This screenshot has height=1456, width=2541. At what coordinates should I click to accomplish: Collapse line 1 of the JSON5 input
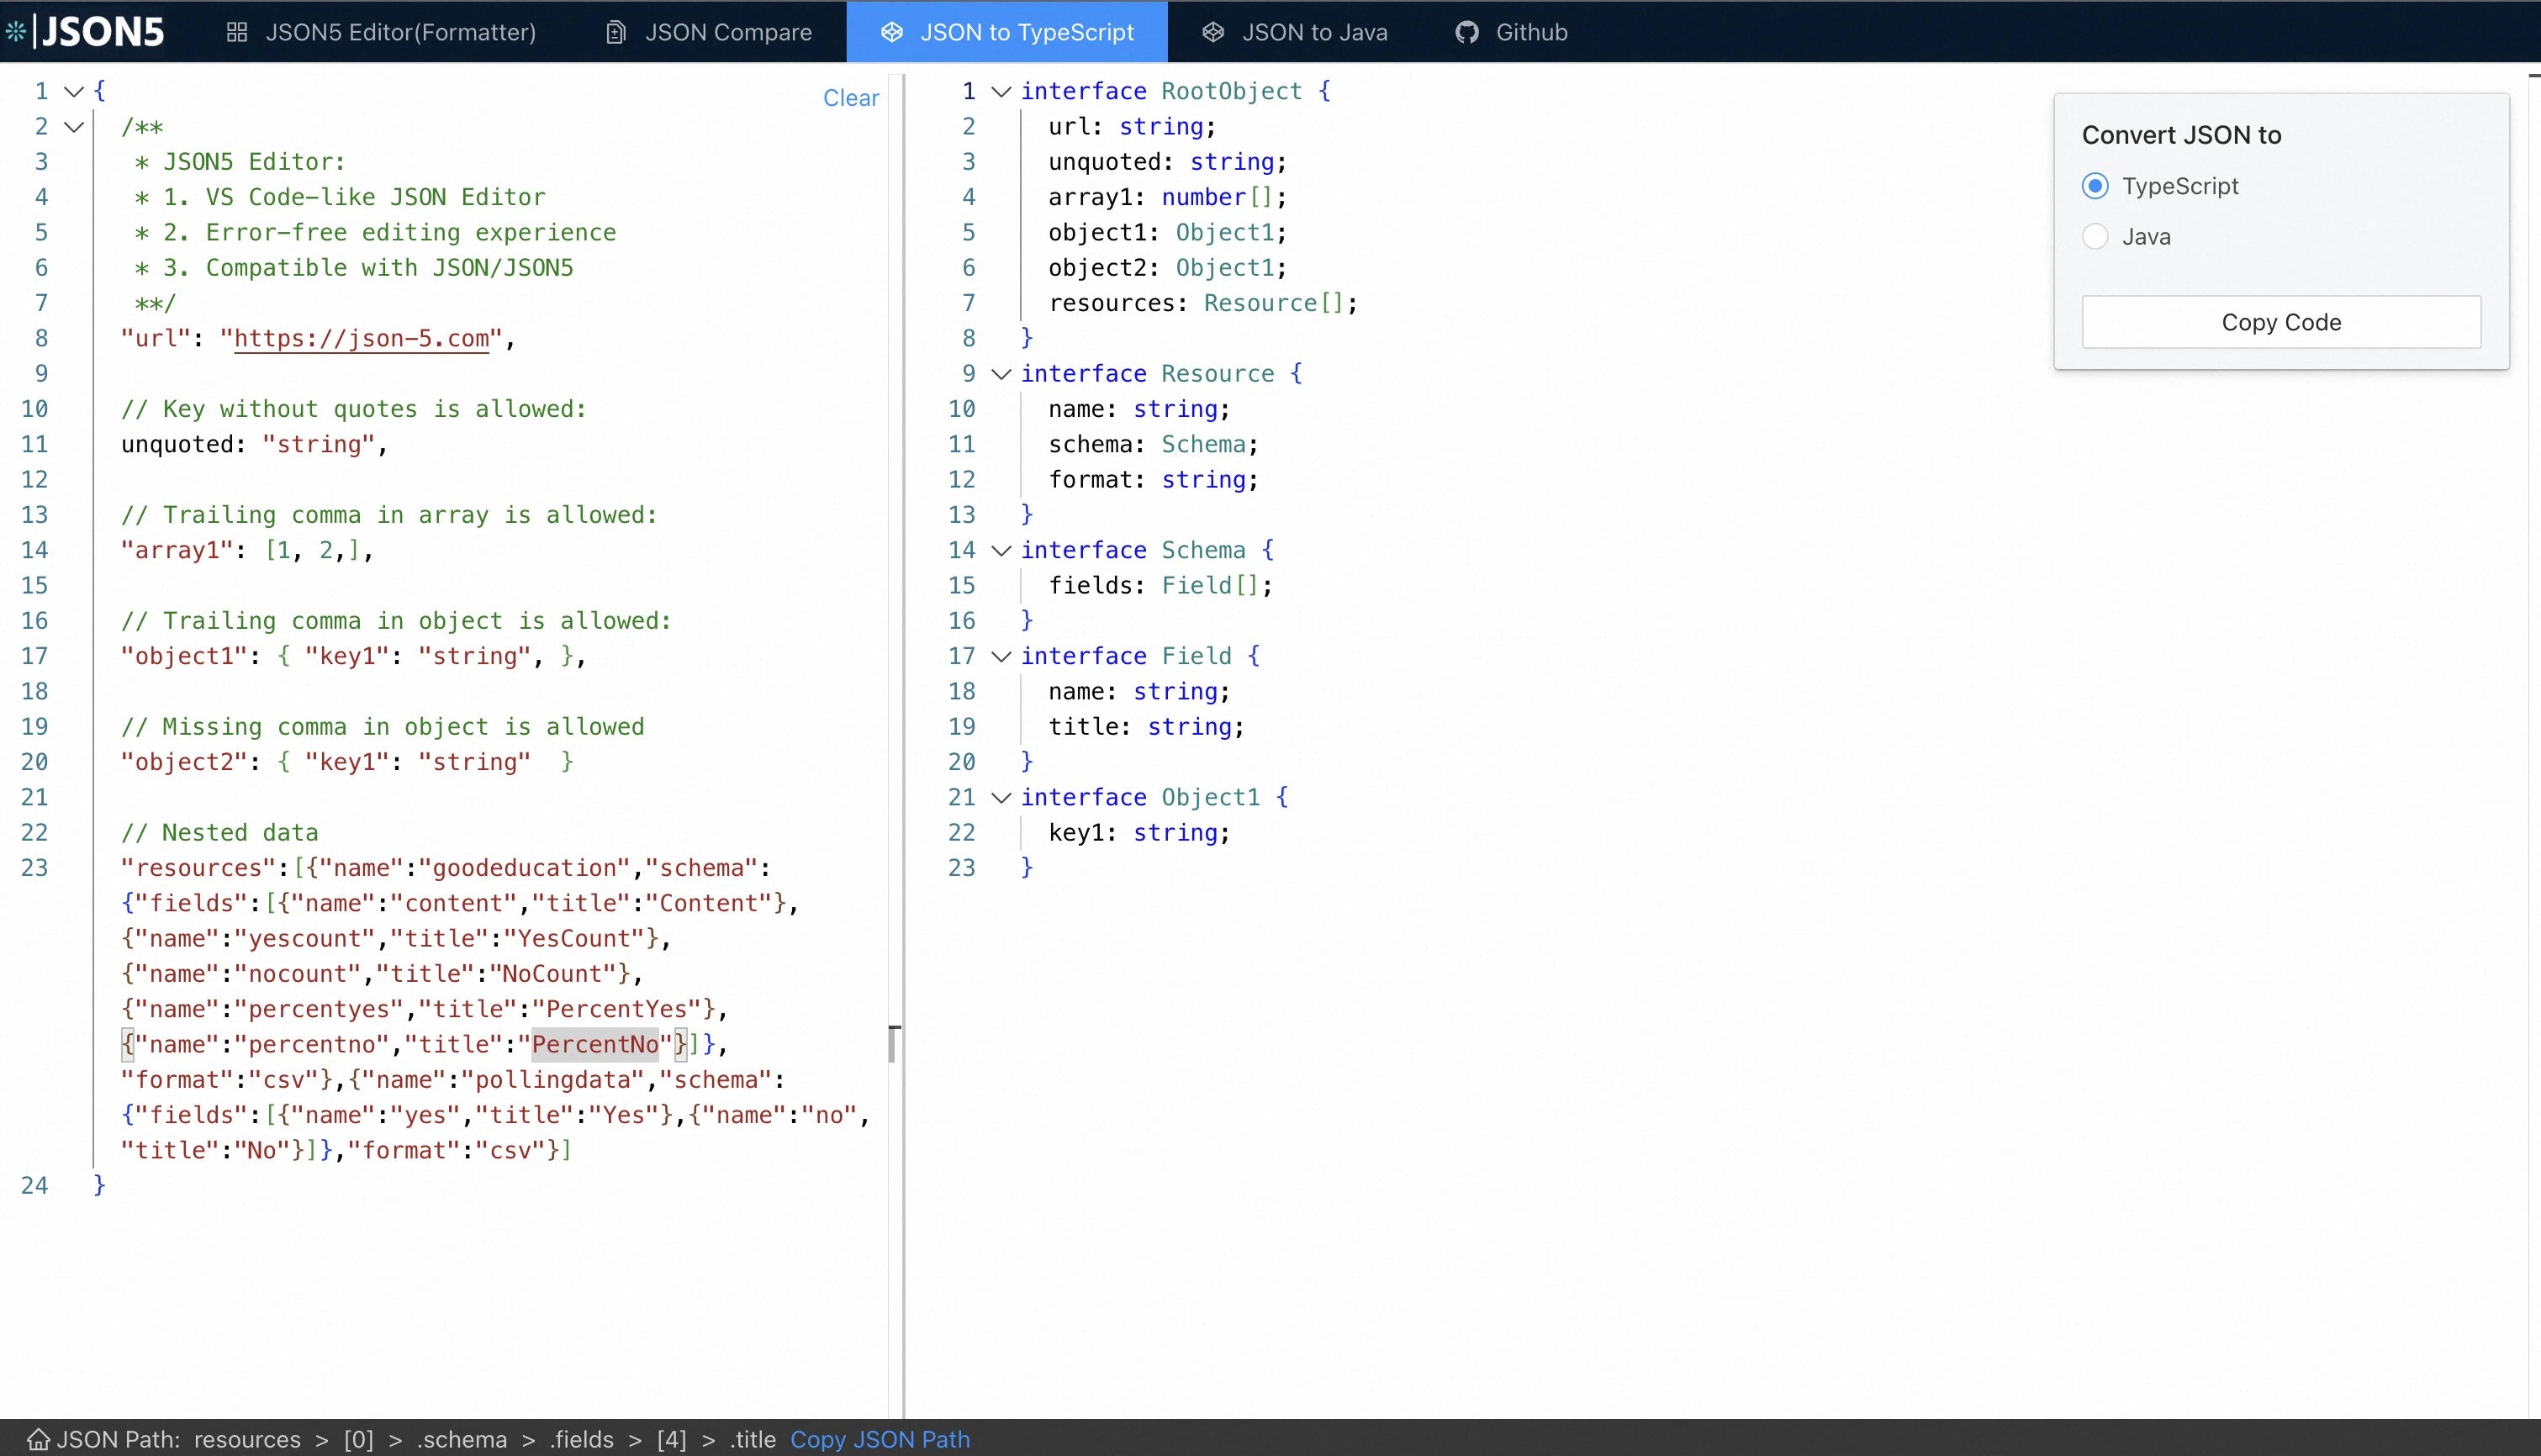(72, 90)
